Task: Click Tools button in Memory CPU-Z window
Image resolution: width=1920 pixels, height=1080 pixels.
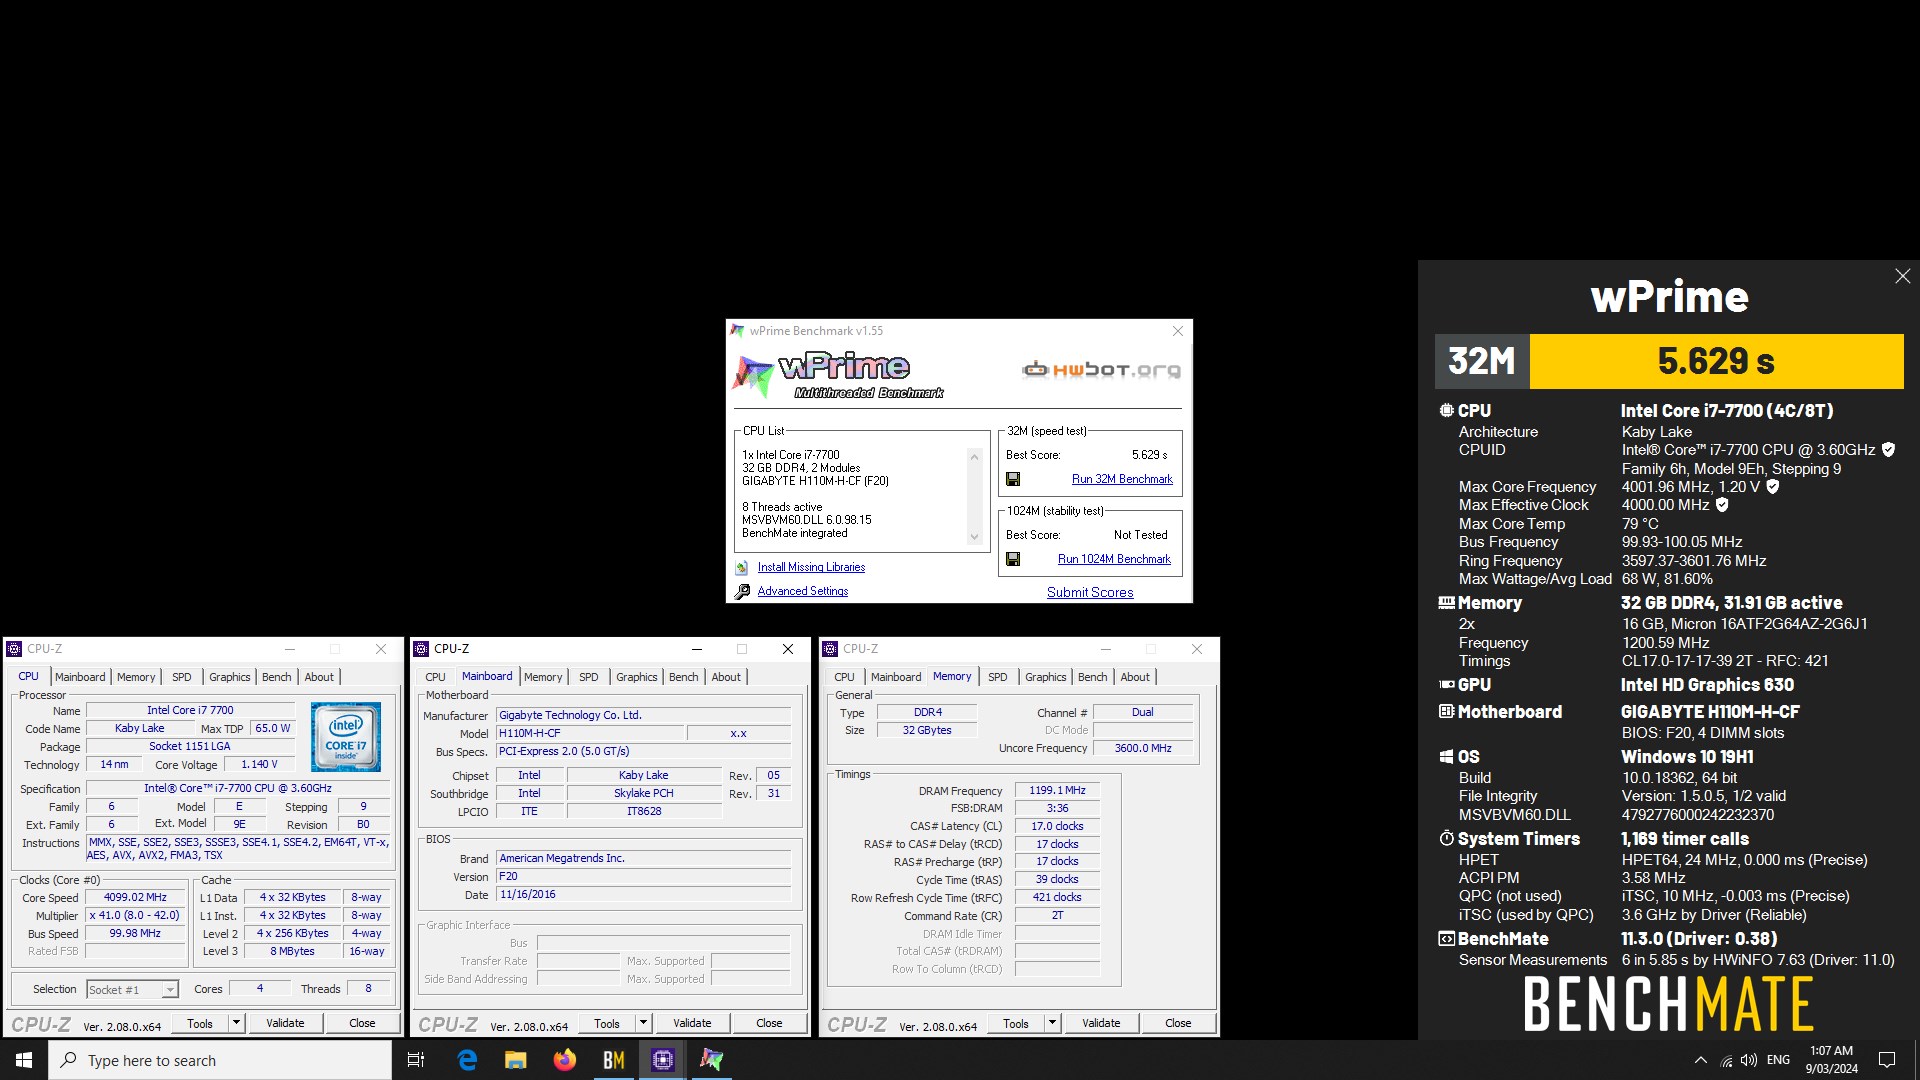Action: pyautogui.click(x=1016, y=1023)
